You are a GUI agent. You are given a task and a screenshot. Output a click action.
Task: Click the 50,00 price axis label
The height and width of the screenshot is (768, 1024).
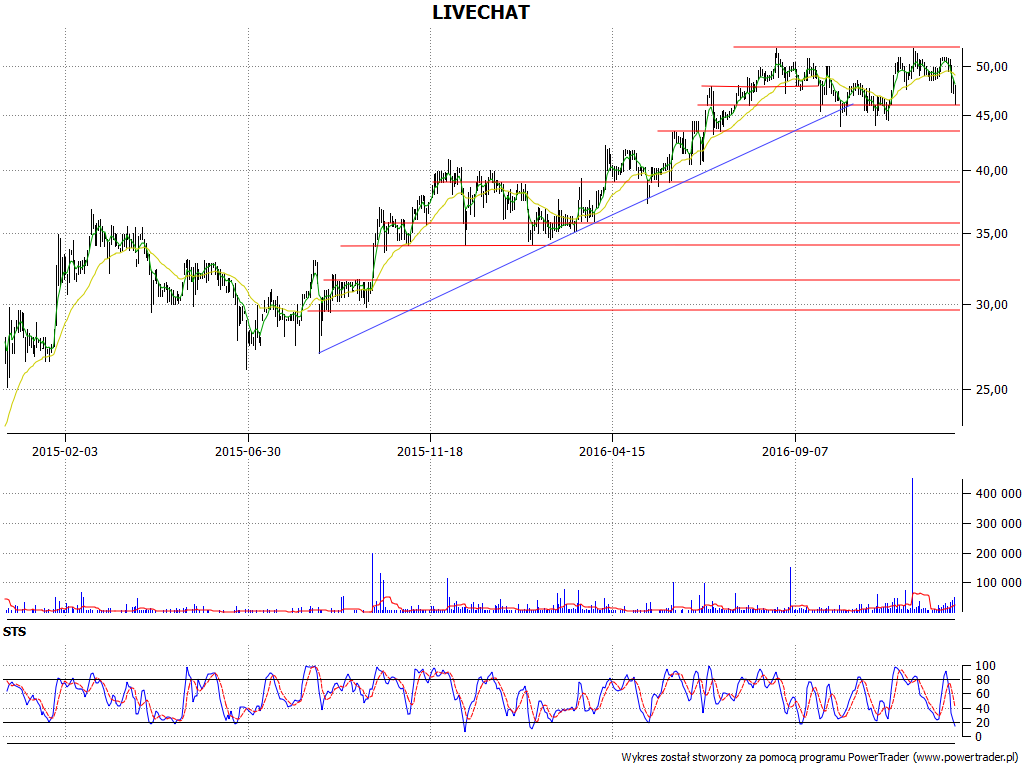point(991,67)
